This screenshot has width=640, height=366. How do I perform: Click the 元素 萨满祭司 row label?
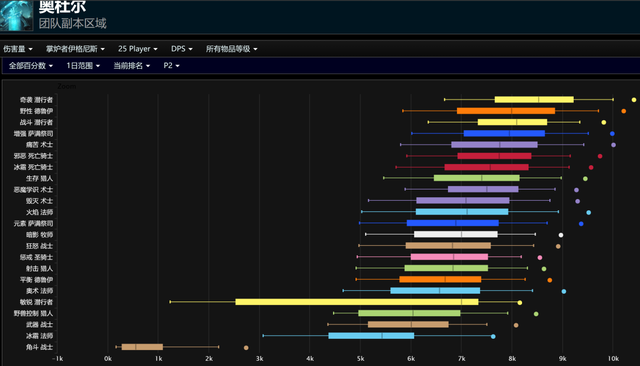coord(33,224)
